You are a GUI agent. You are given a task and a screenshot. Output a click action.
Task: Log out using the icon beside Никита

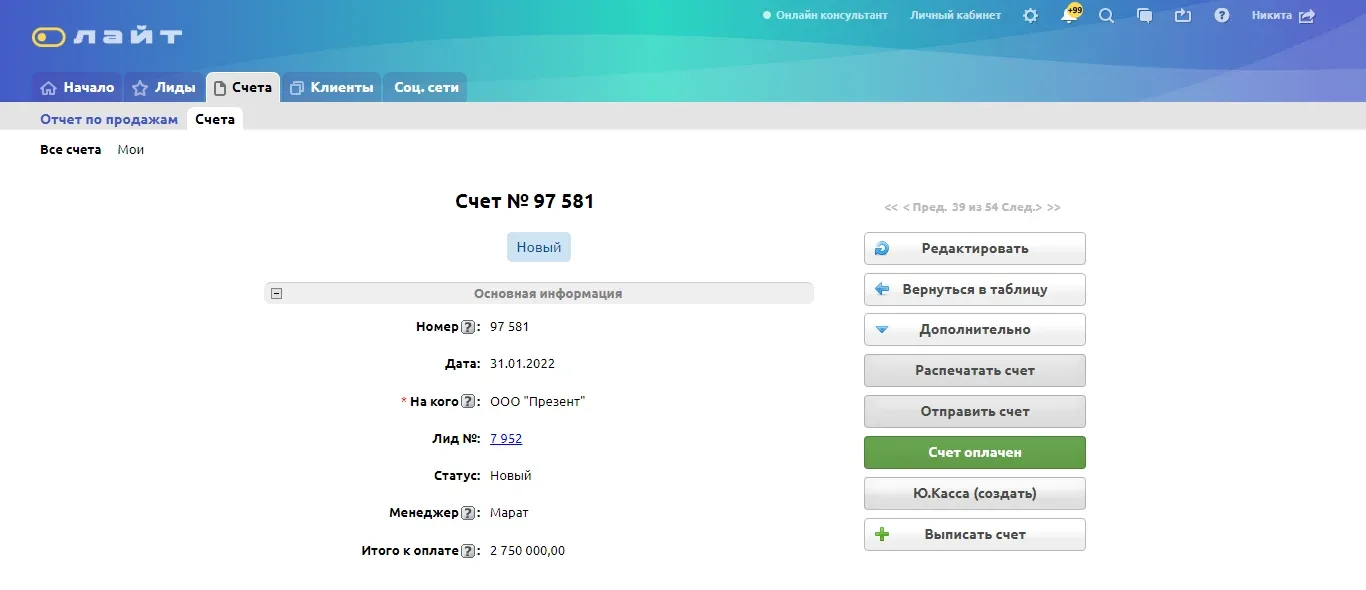click(1307, 16)
